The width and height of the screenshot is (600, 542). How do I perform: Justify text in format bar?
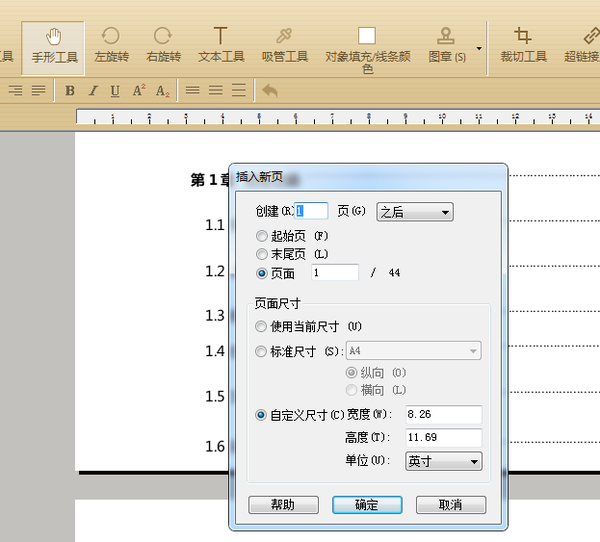pos(38,91)
